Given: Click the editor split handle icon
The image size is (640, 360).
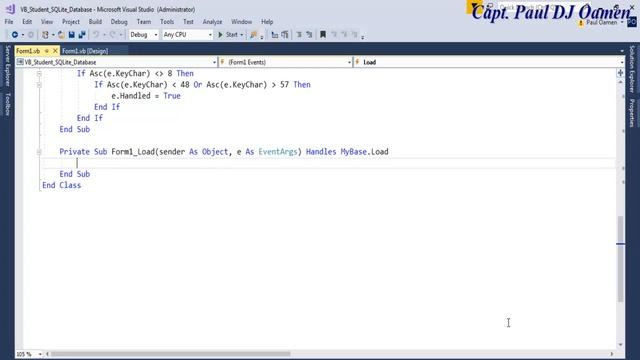Looking at the screenshot, I should pos(620,73).
